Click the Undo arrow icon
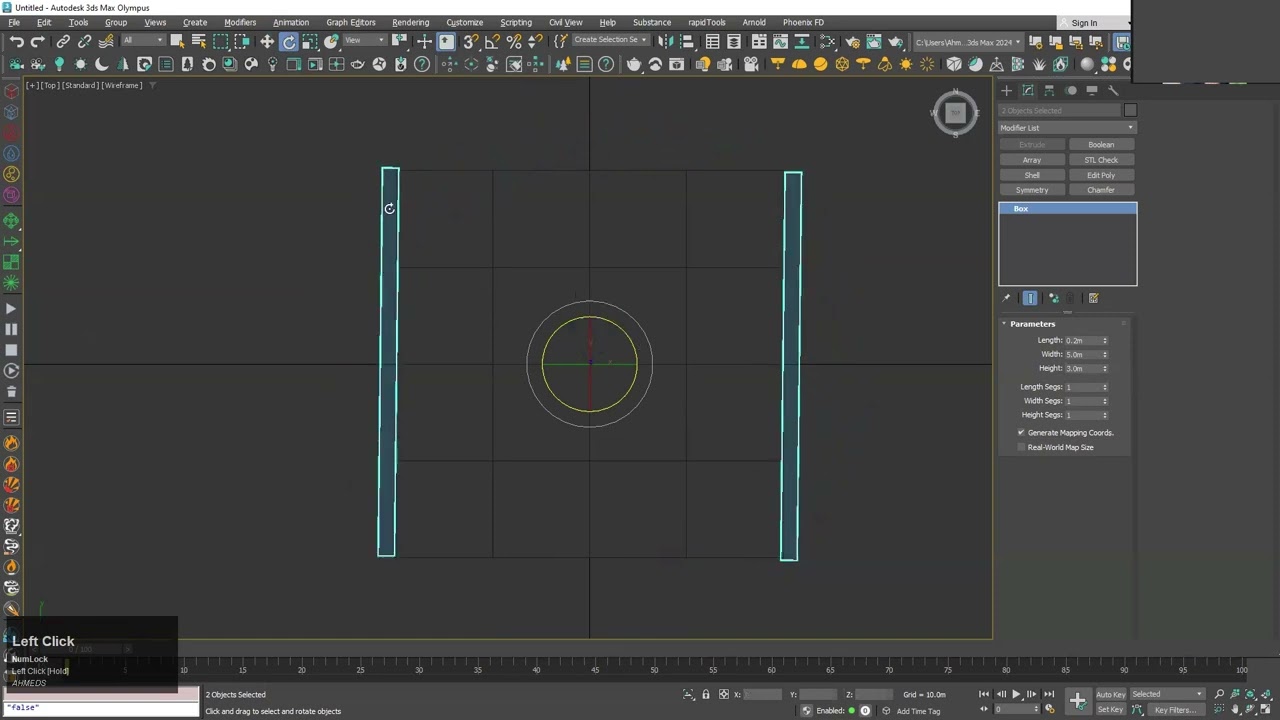Viewport: 1280px width, 720px height. [x=17, y=42]
